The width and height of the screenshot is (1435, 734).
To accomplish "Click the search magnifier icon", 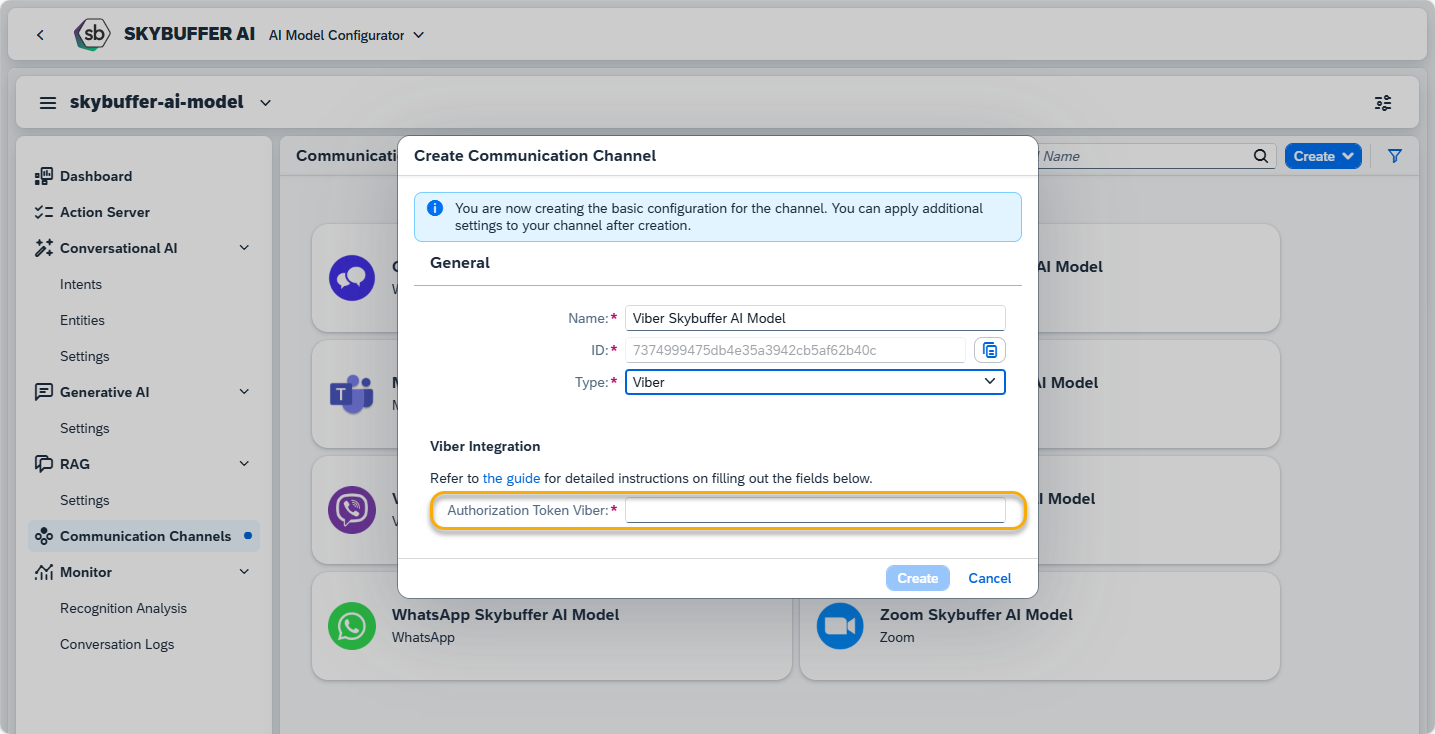I will (x=1261, y=156).
